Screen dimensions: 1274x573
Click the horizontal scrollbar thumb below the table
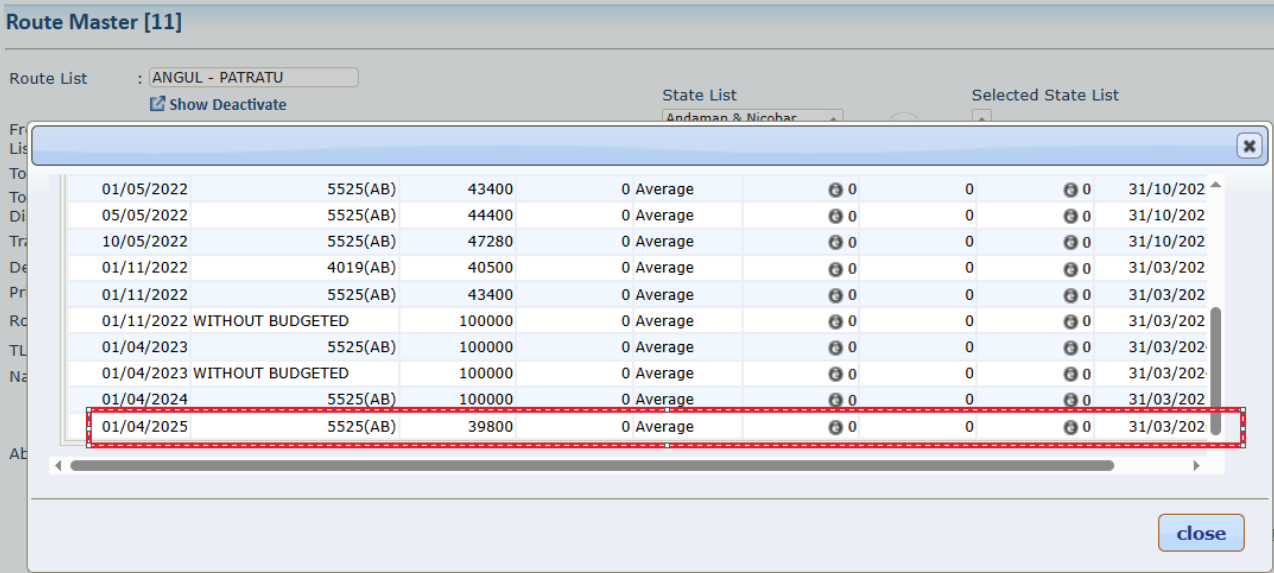click(x=590, y=465)
